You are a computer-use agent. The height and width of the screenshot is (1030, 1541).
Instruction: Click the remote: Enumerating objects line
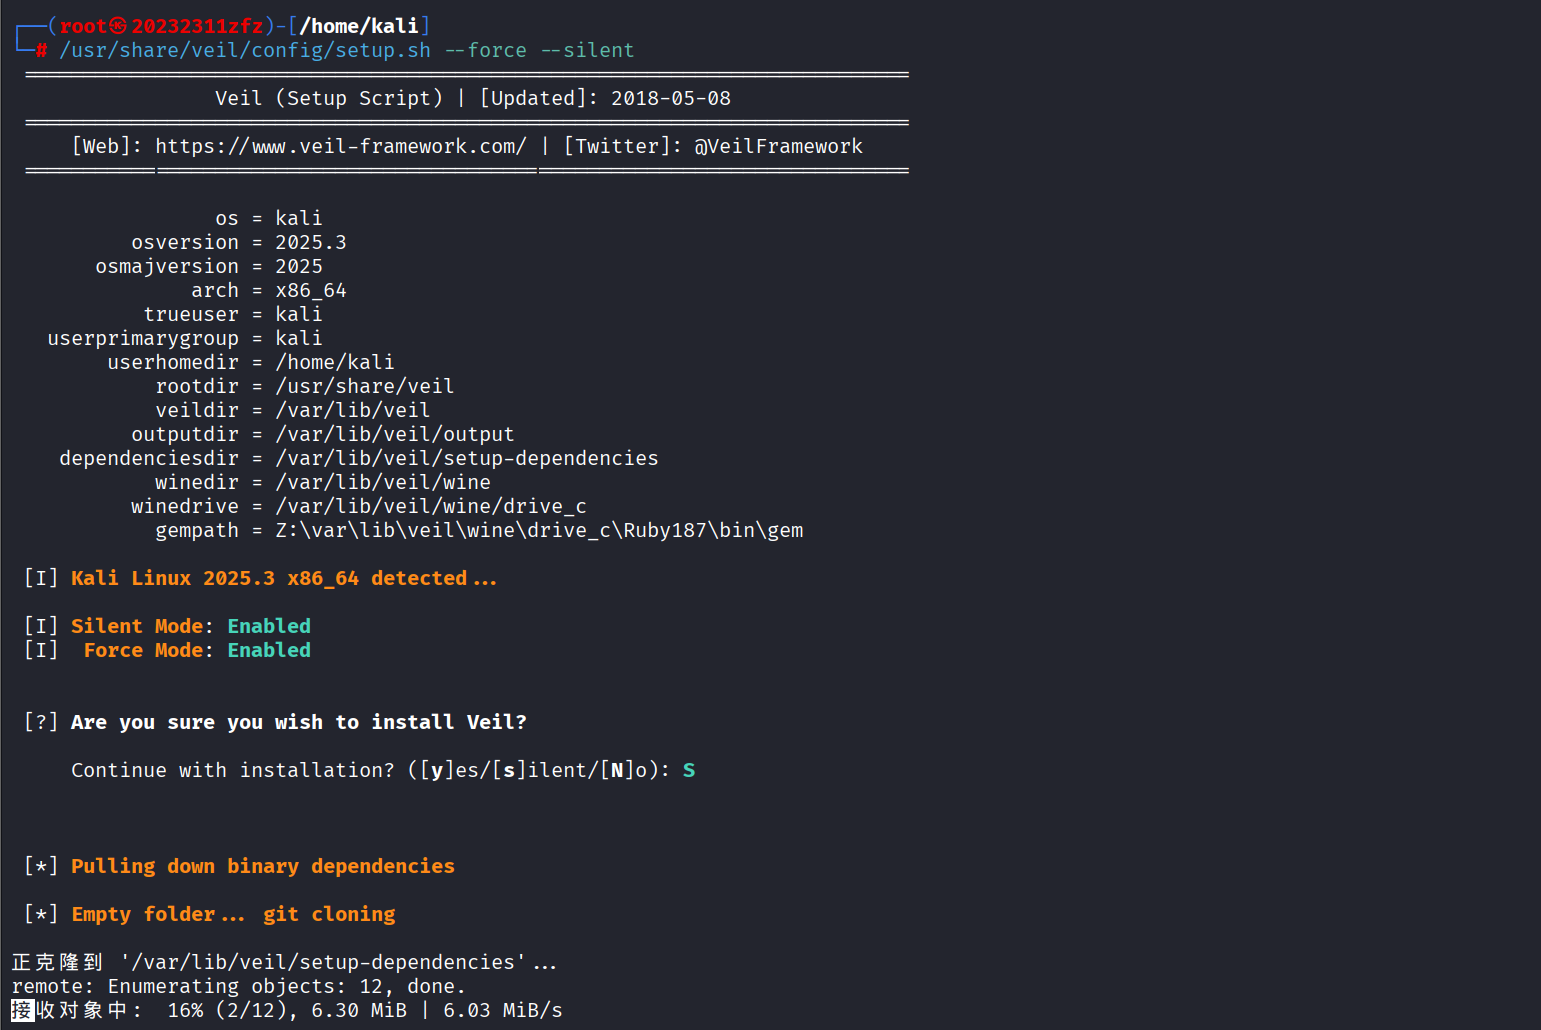(x=239, y=986)
